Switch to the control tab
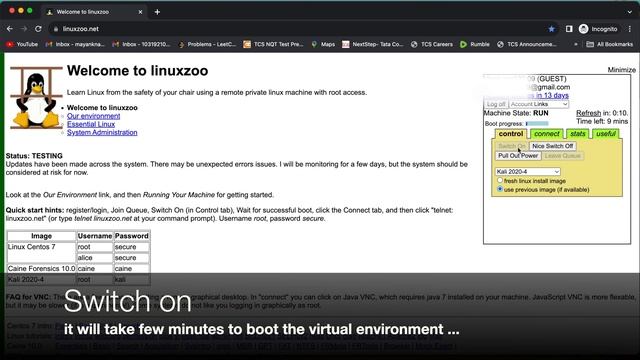 point(511,134)
